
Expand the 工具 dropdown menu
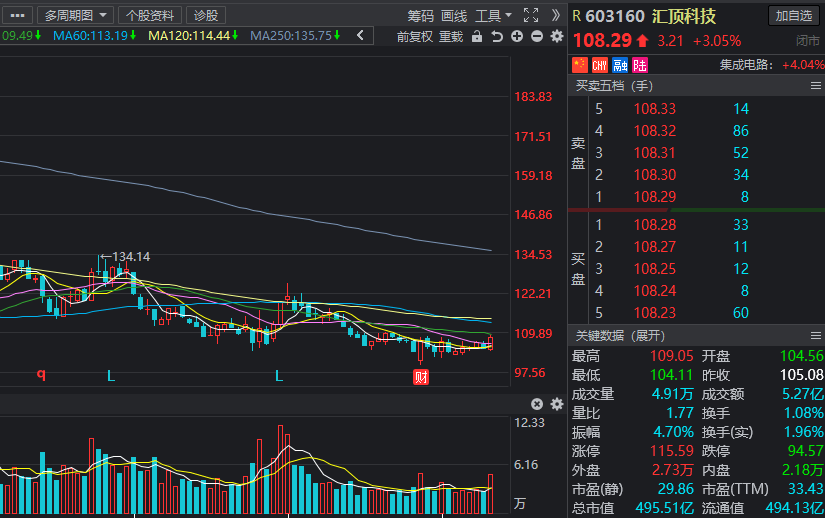click(x=493, y=16)
